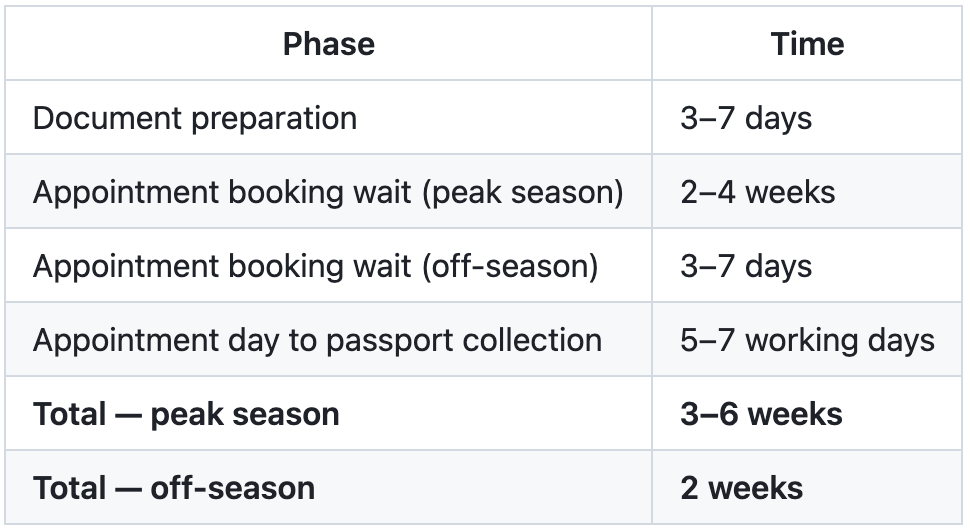Click the word "preparation" in first row

point(274,119)
